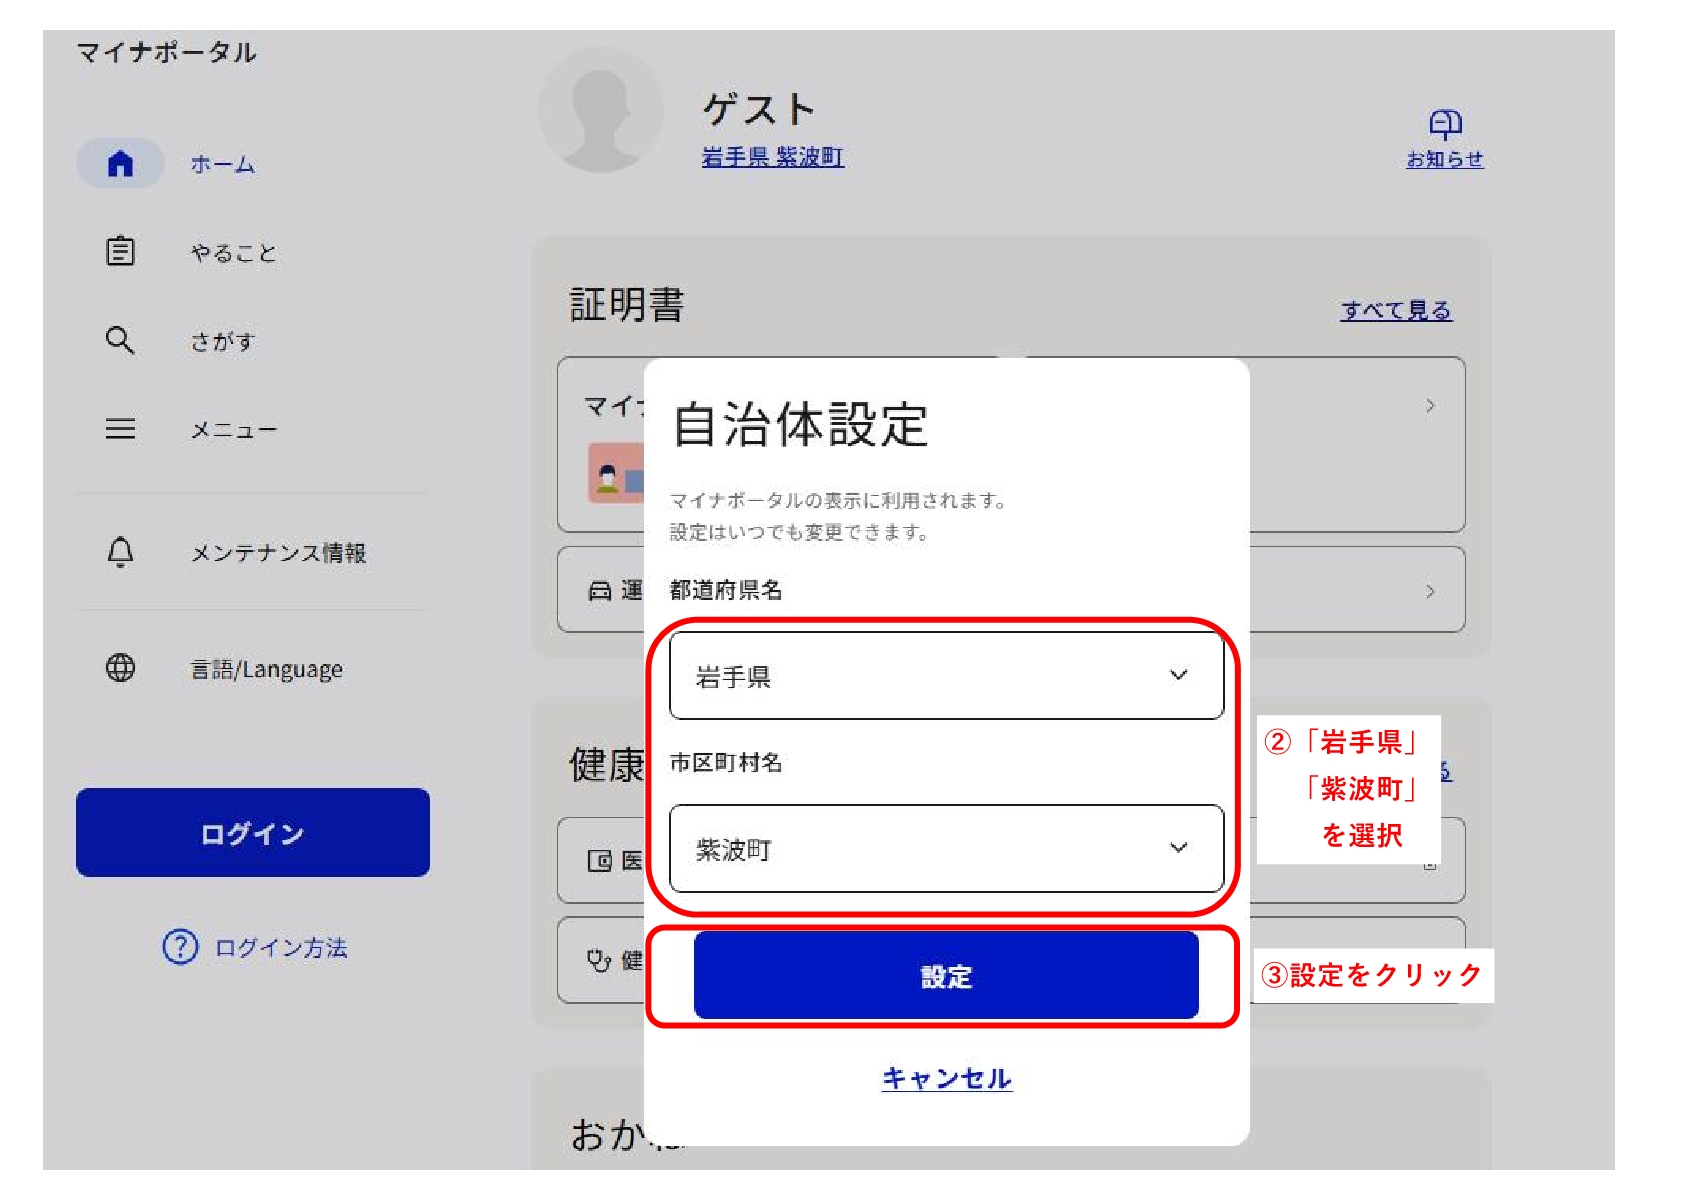Click the globe Language icon
Image resolution: width=1684 pixels, height=1191 pixels.
coord(120,668)
